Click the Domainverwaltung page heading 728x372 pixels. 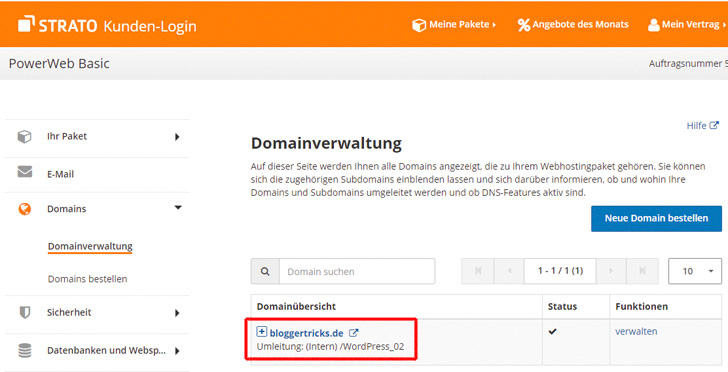pyautogui.click(x=326, y=143)
